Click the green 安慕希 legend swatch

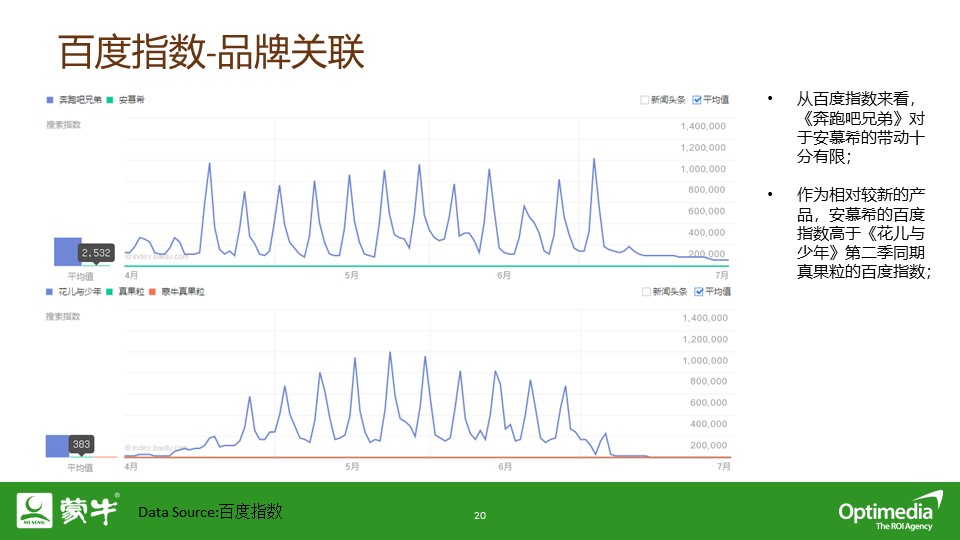[x=110, y=100]
